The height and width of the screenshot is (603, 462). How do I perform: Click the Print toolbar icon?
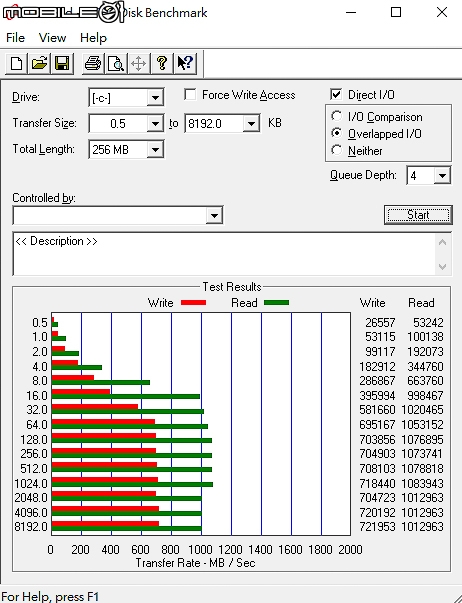click(x=93, y=63)
